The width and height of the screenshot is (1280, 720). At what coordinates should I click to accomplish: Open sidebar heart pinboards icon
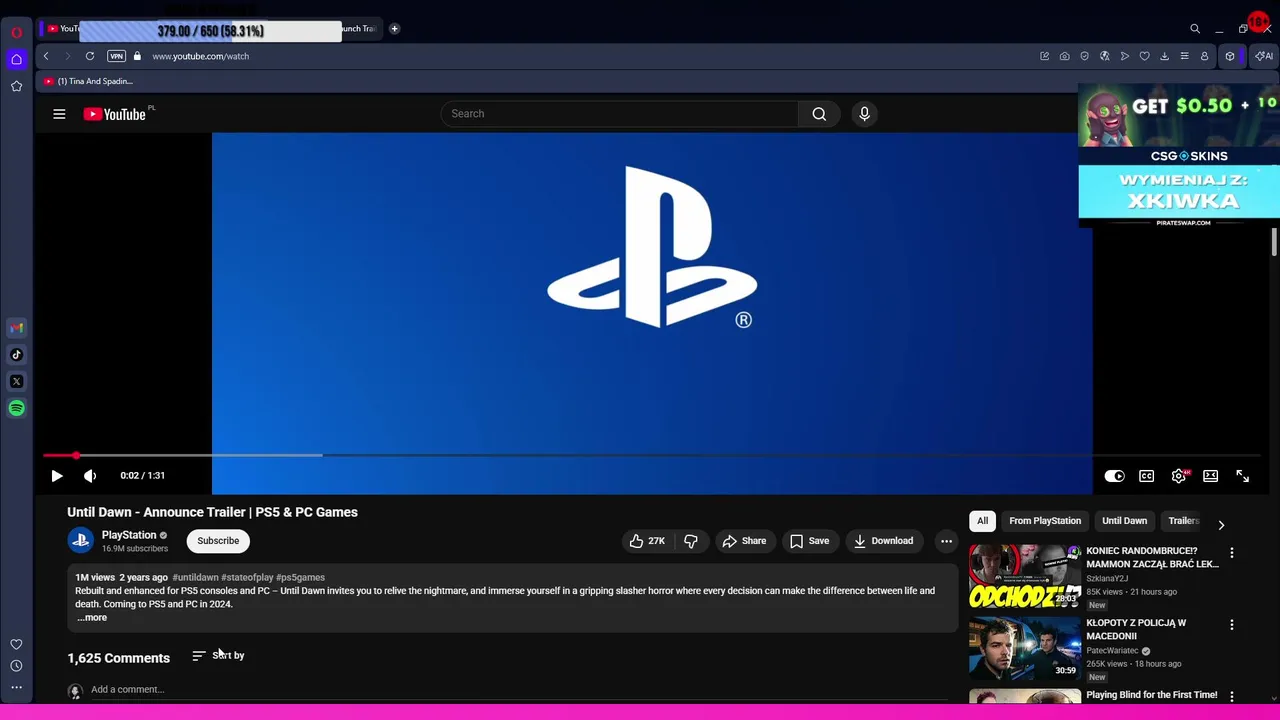click(x=16, y=645)
